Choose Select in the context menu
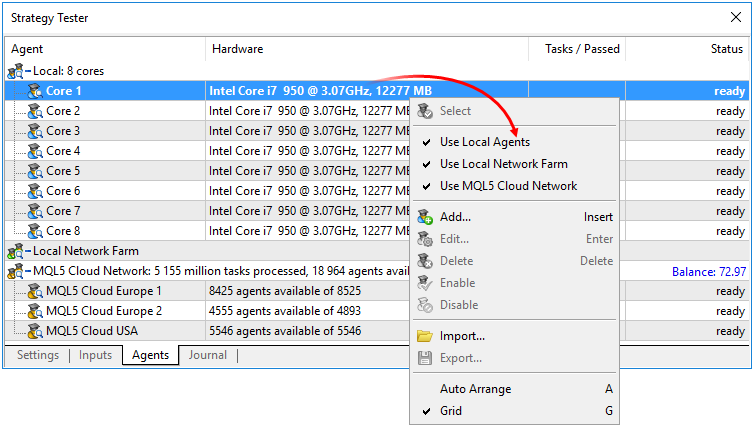 pyautogui.click(x=515, y=111)
